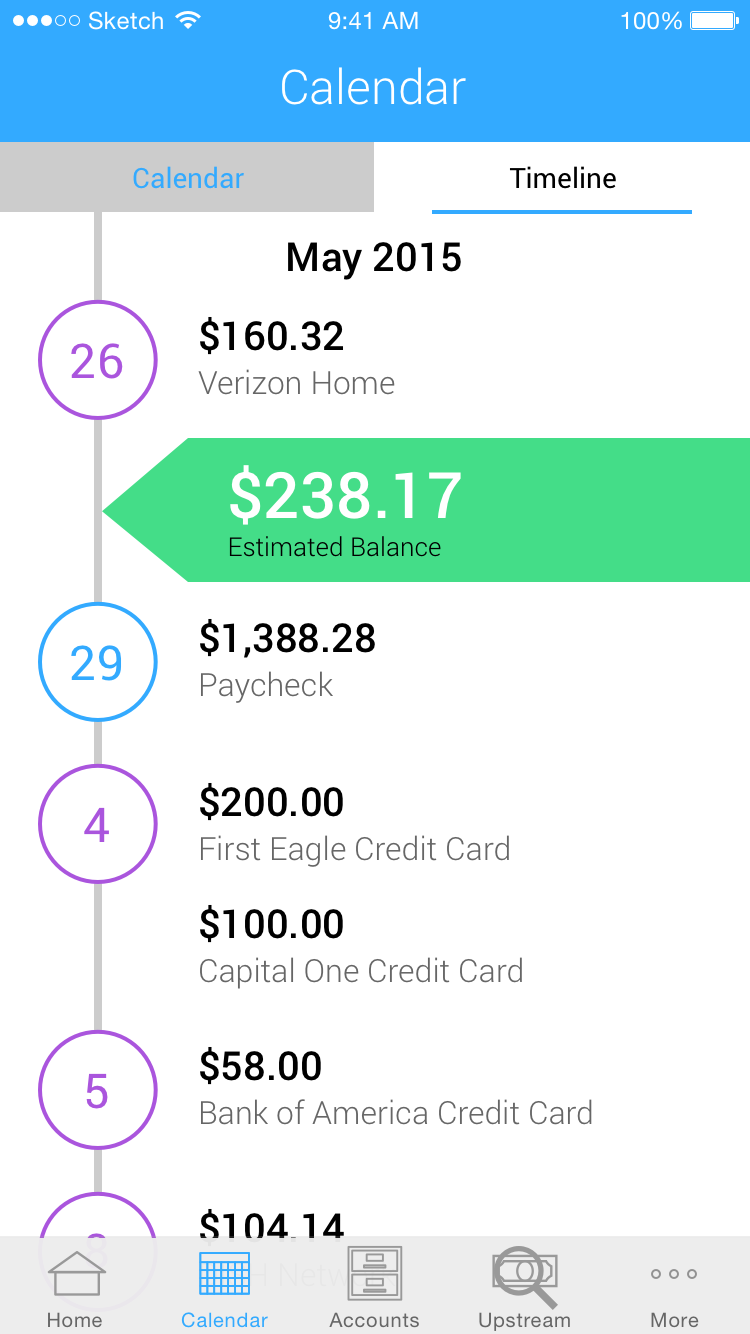
Task: Tap the date 5 circle marker
Action: (x=97, y=1090)
